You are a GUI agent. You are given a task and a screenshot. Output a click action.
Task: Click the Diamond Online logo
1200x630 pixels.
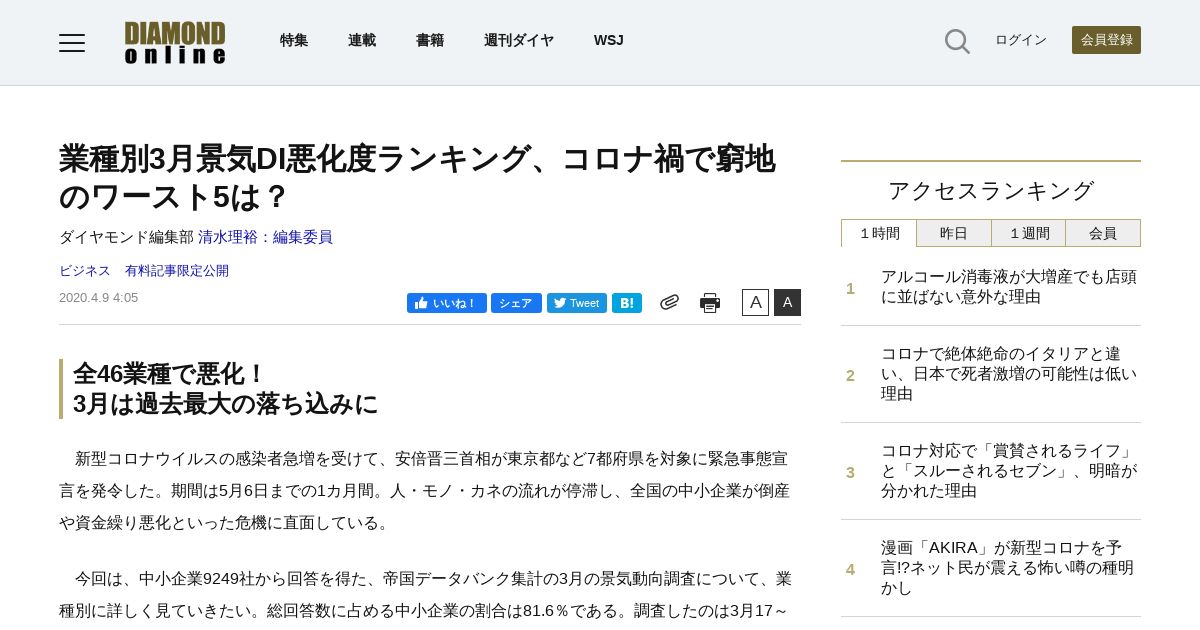[x=175, y=42]
